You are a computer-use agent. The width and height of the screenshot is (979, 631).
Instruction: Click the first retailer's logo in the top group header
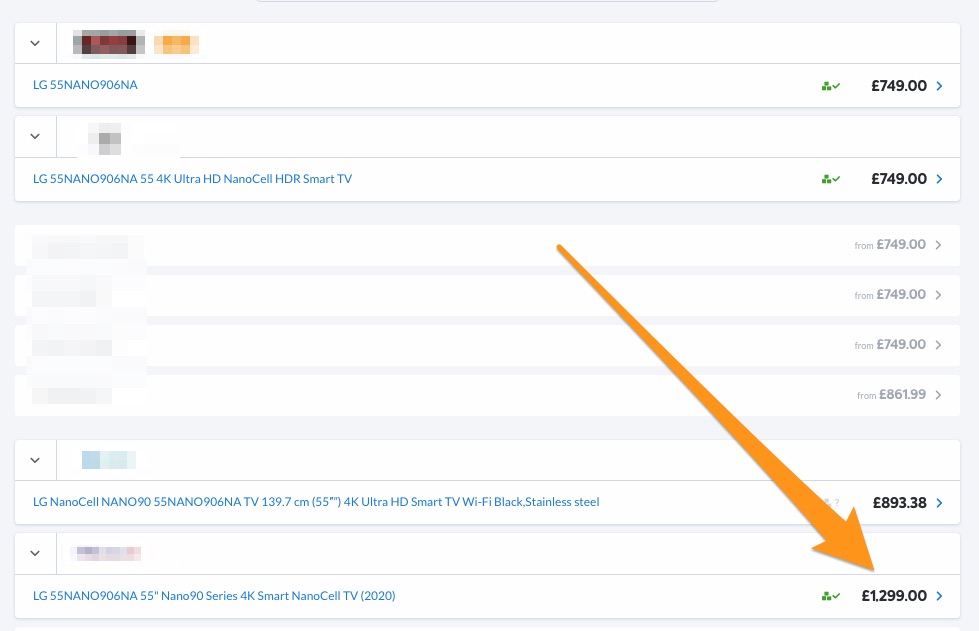click(109, 44)
